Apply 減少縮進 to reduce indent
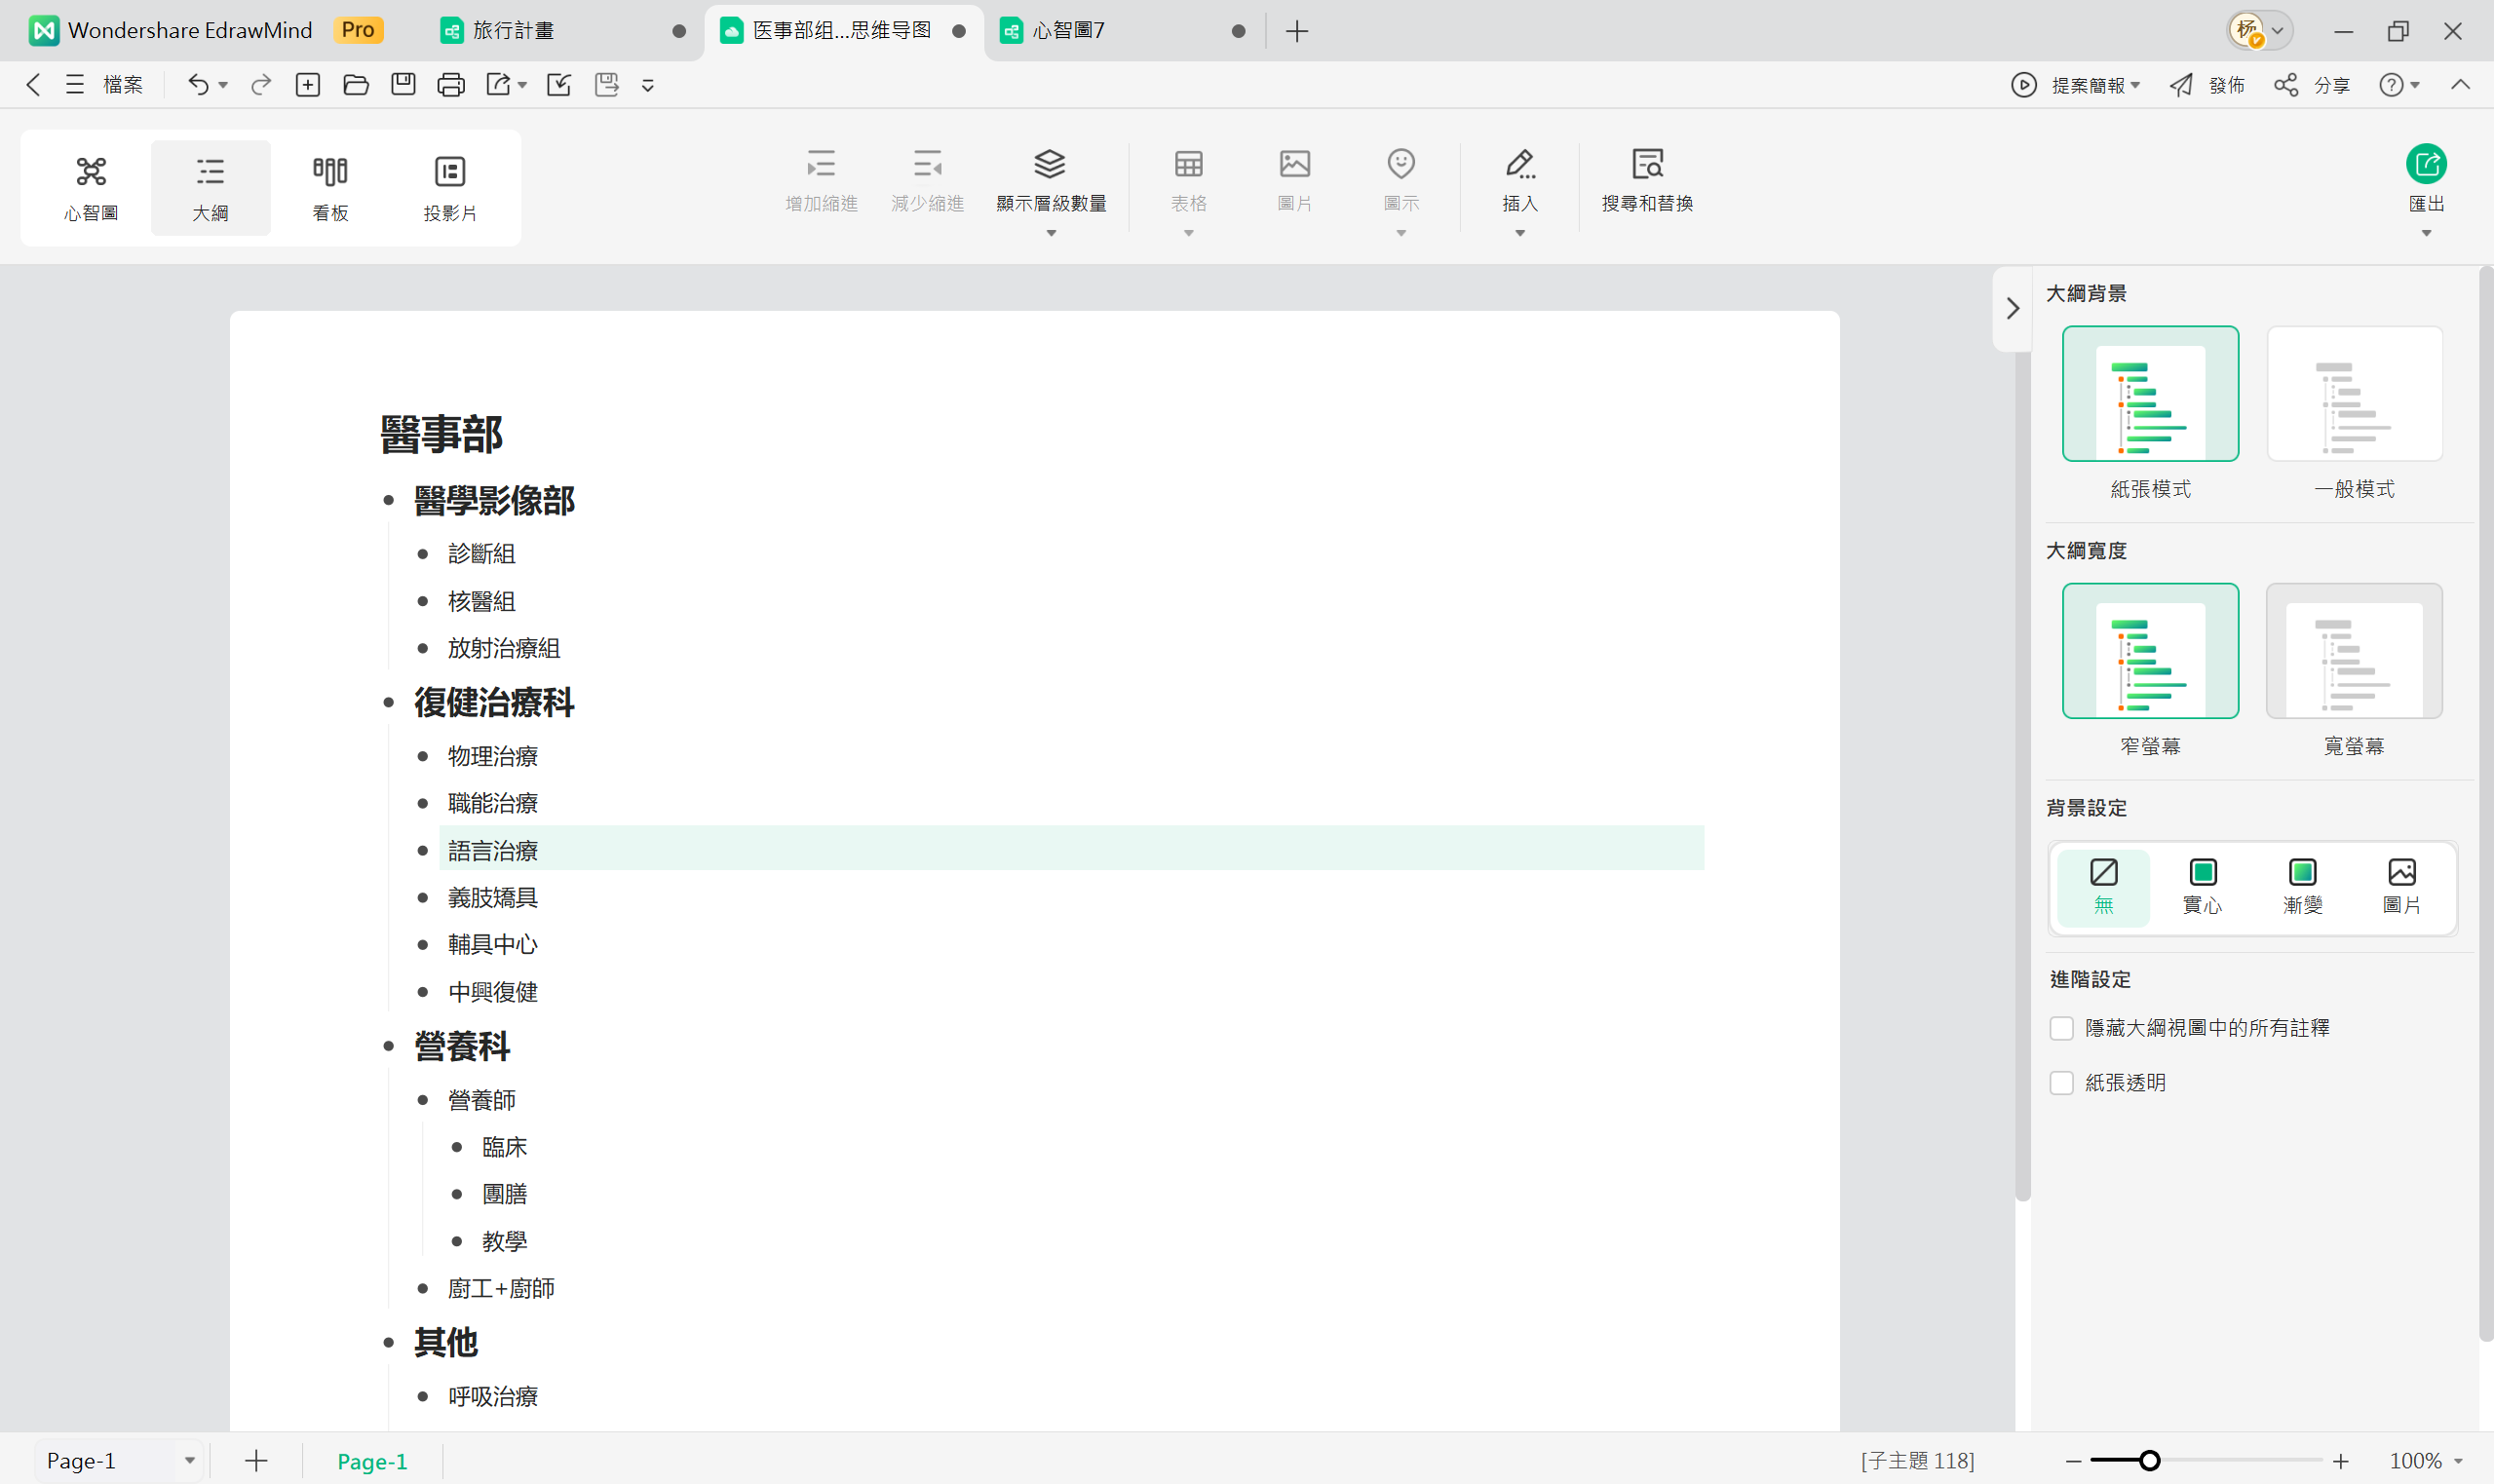 pyautogui.click(x=927, y=180)
